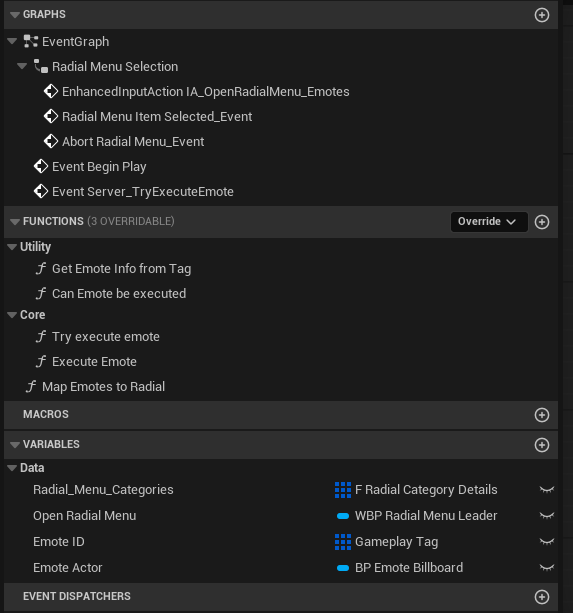Viewport: 573px width, 613px height.
Task: Toggle visibility eye for Radial_Menu_Categories variable
Action: 547,490
